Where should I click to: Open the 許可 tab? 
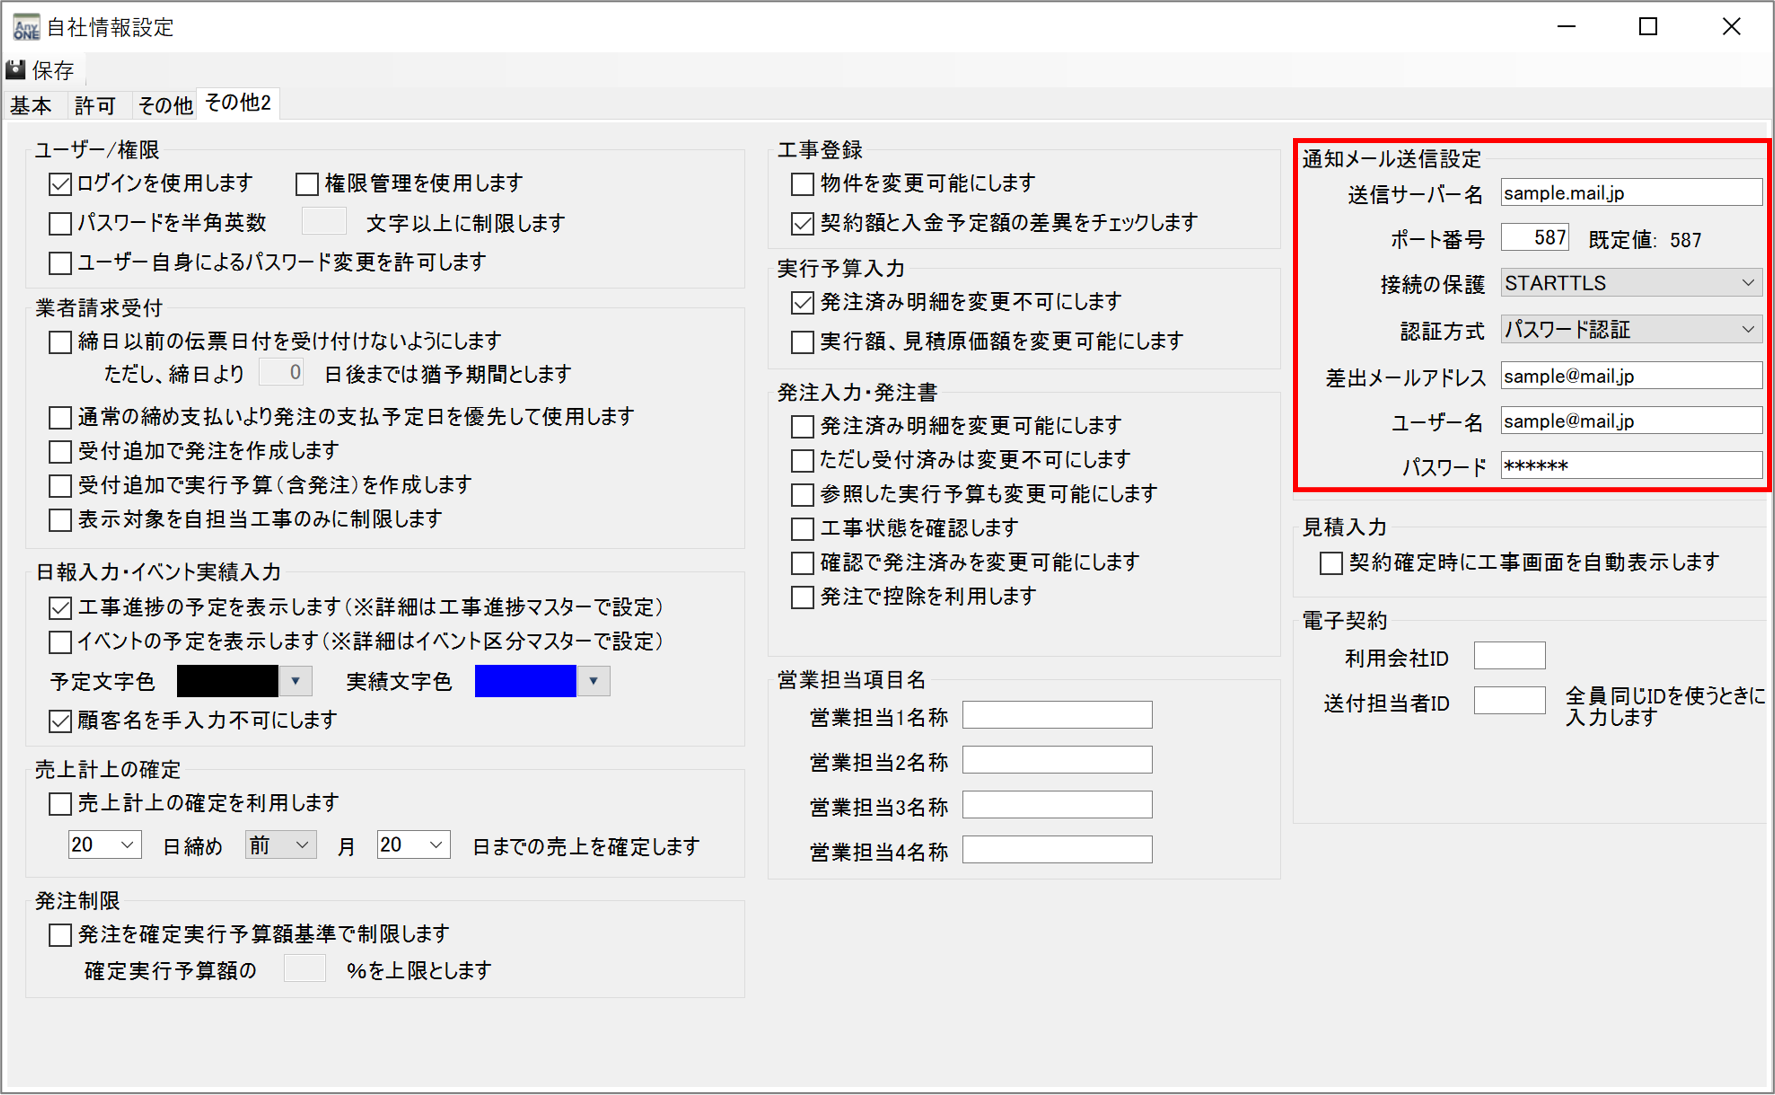95,105
